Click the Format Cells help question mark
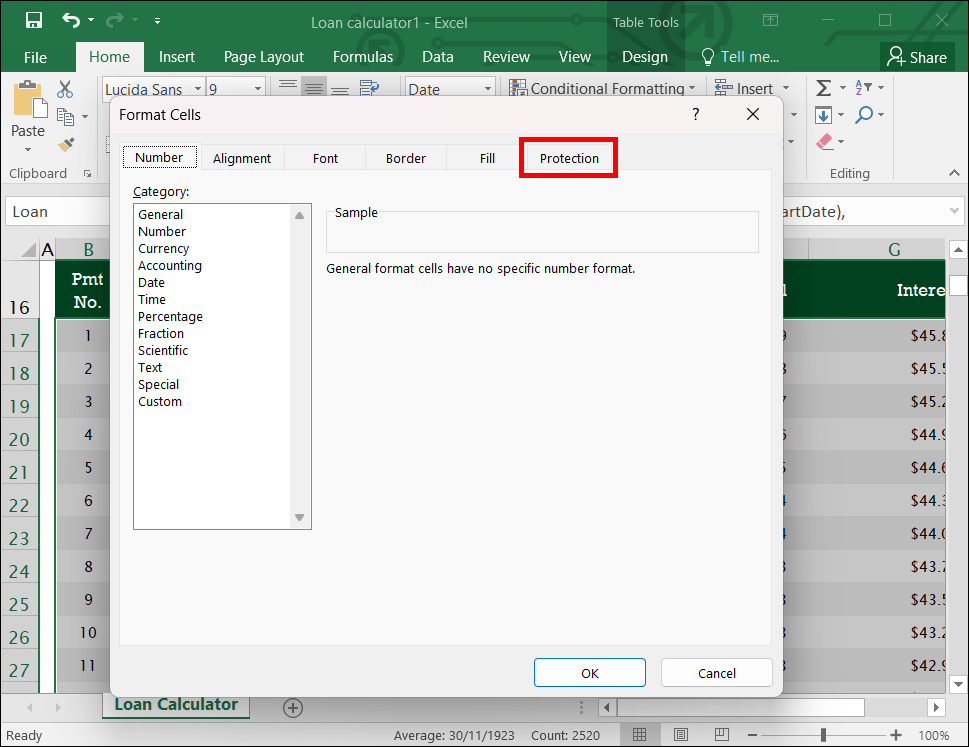This screenshot has height=747, width=969. 695,115
